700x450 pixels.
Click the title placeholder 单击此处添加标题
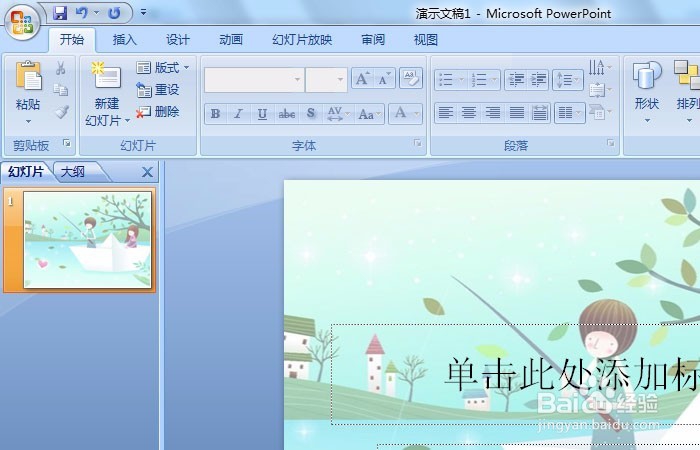pyautogui.click(x=571, y=374)
